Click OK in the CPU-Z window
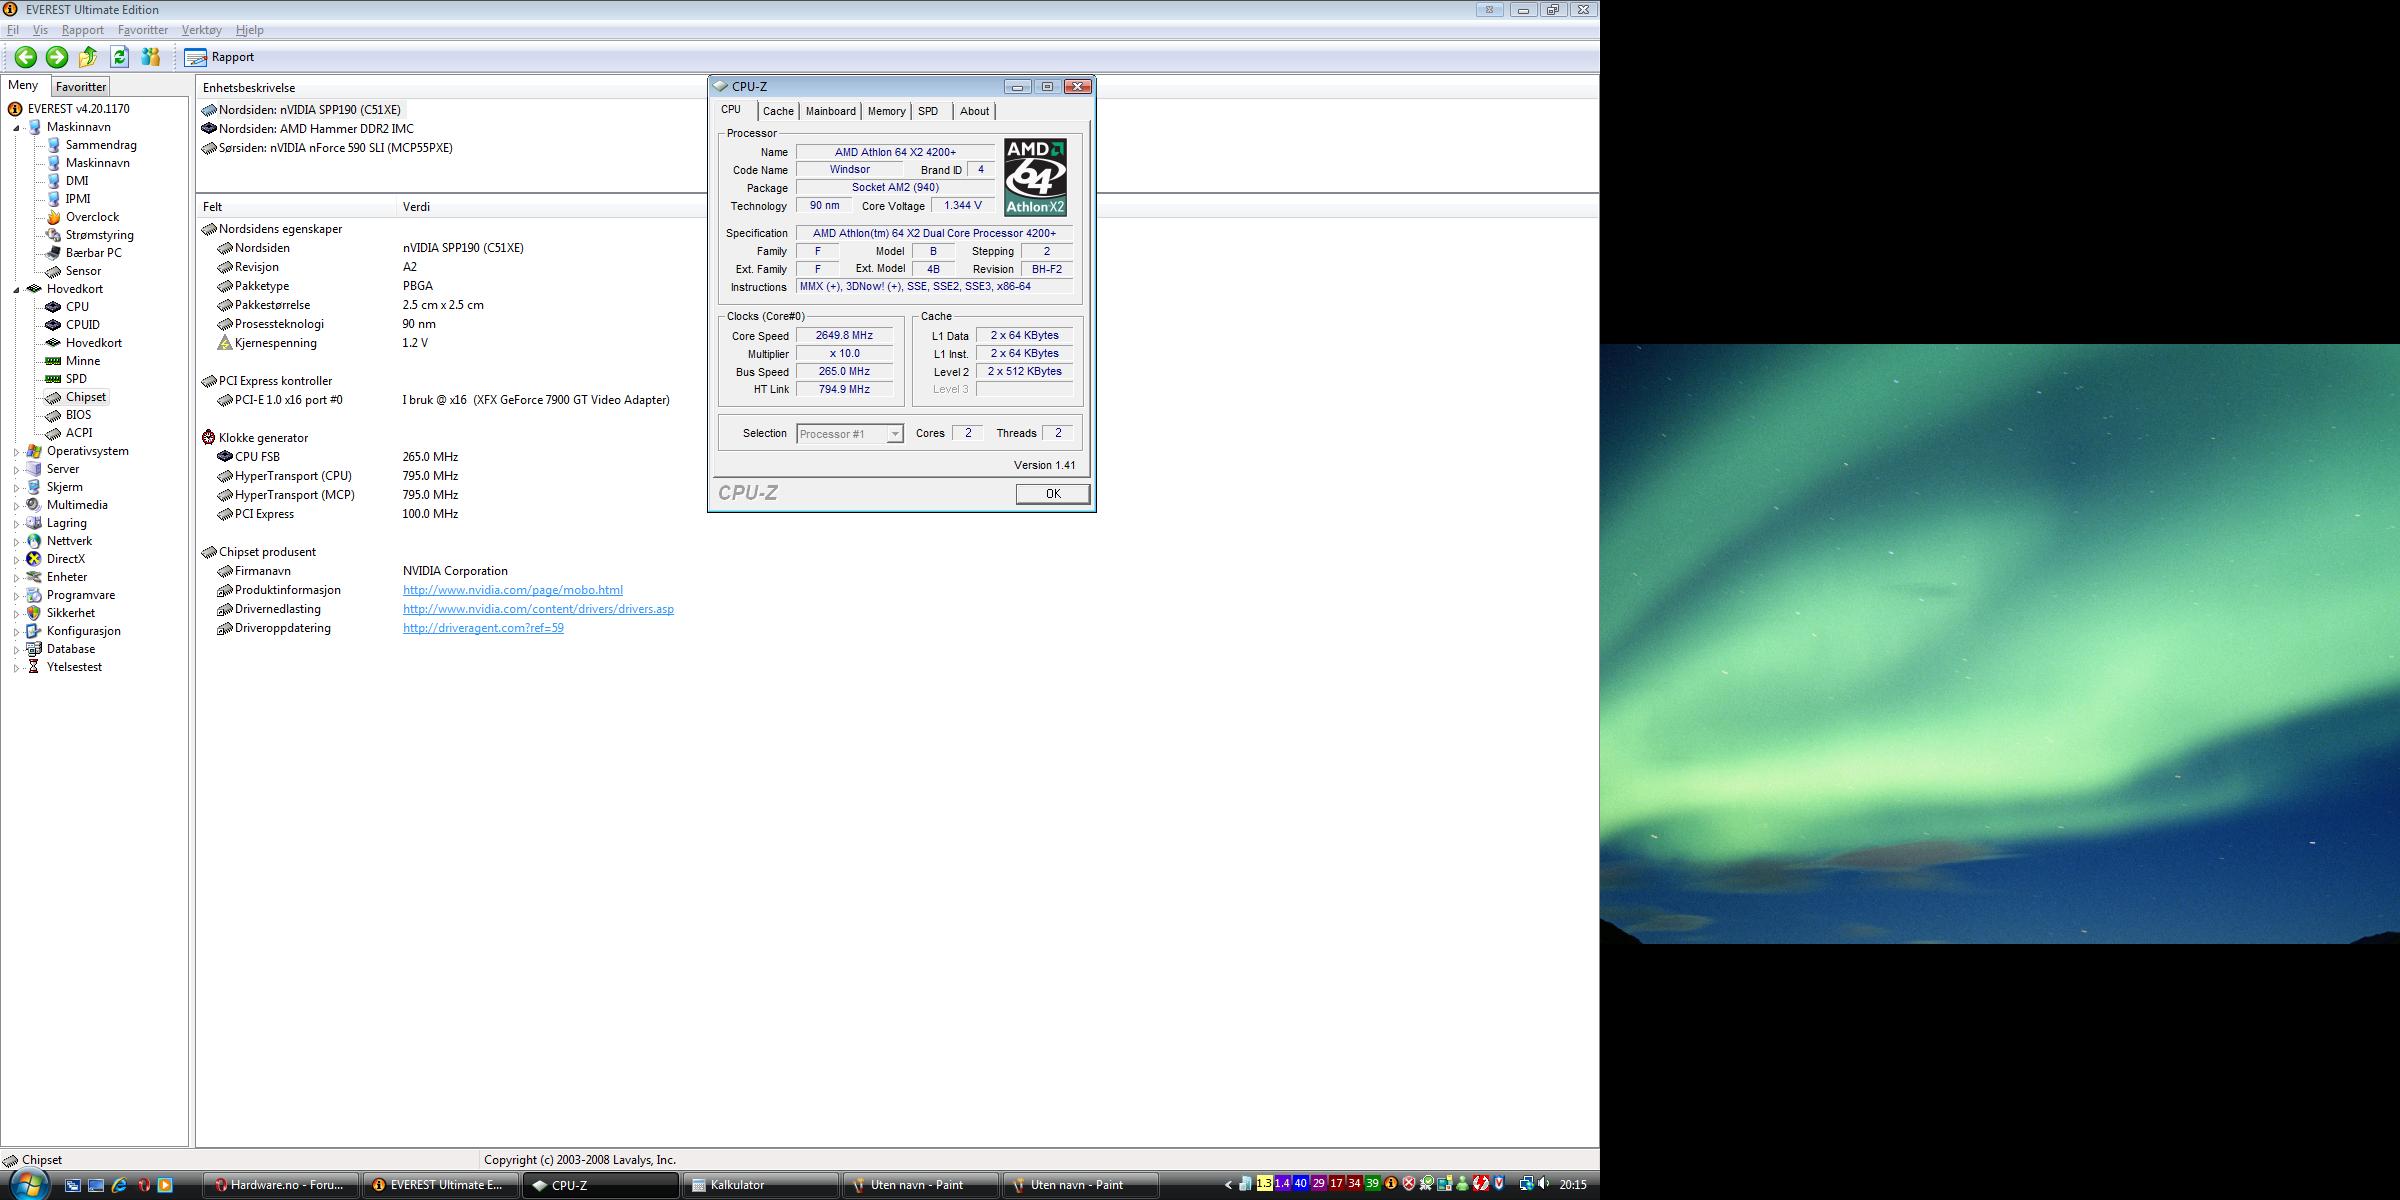 1053,494
